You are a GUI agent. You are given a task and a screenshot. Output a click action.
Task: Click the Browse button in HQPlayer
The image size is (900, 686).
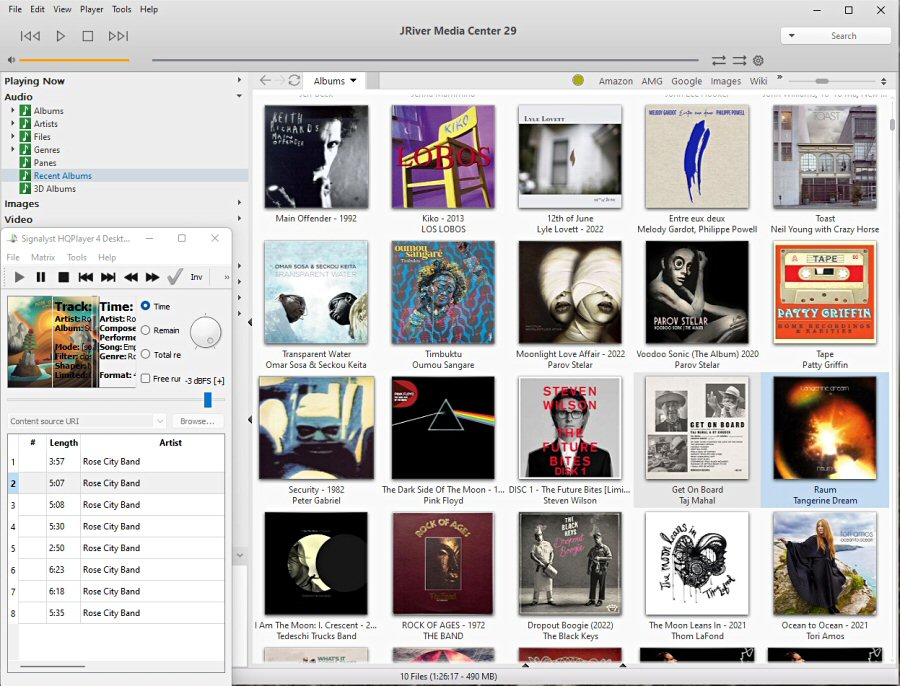click(x=197, y=421)
